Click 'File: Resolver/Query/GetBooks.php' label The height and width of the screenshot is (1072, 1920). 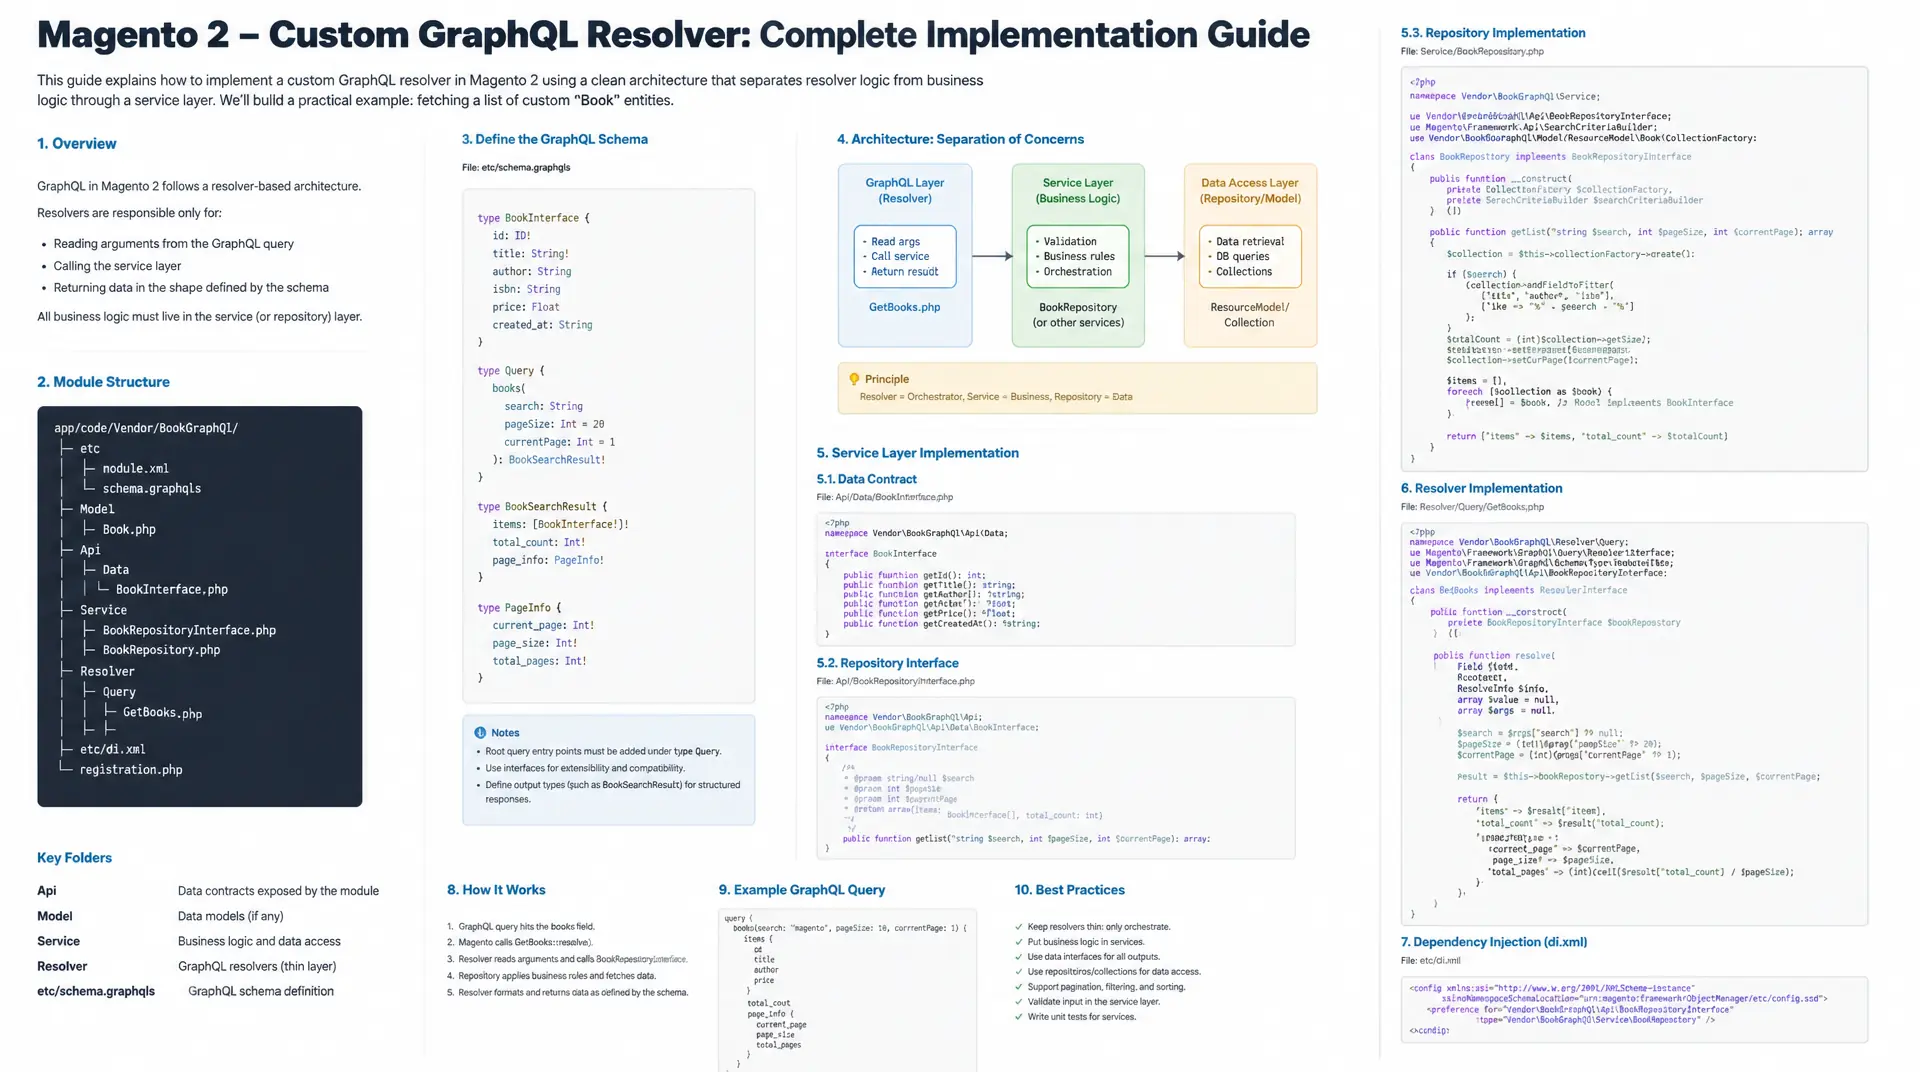tap(1472, 507)
